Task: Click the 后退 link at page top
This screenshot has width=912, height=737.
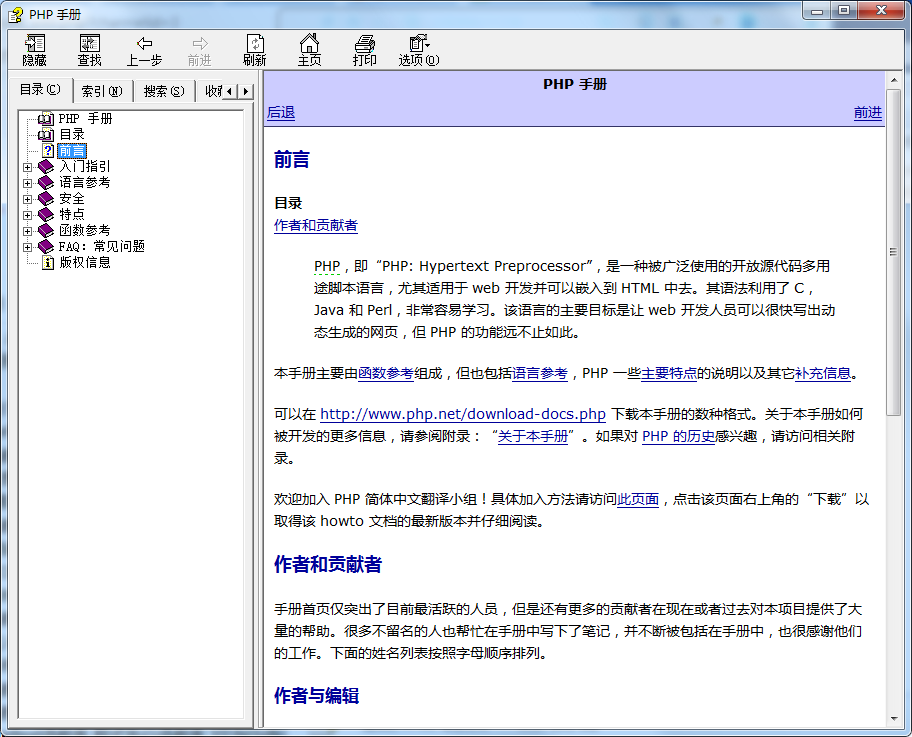Action: (x=281, y=113)
